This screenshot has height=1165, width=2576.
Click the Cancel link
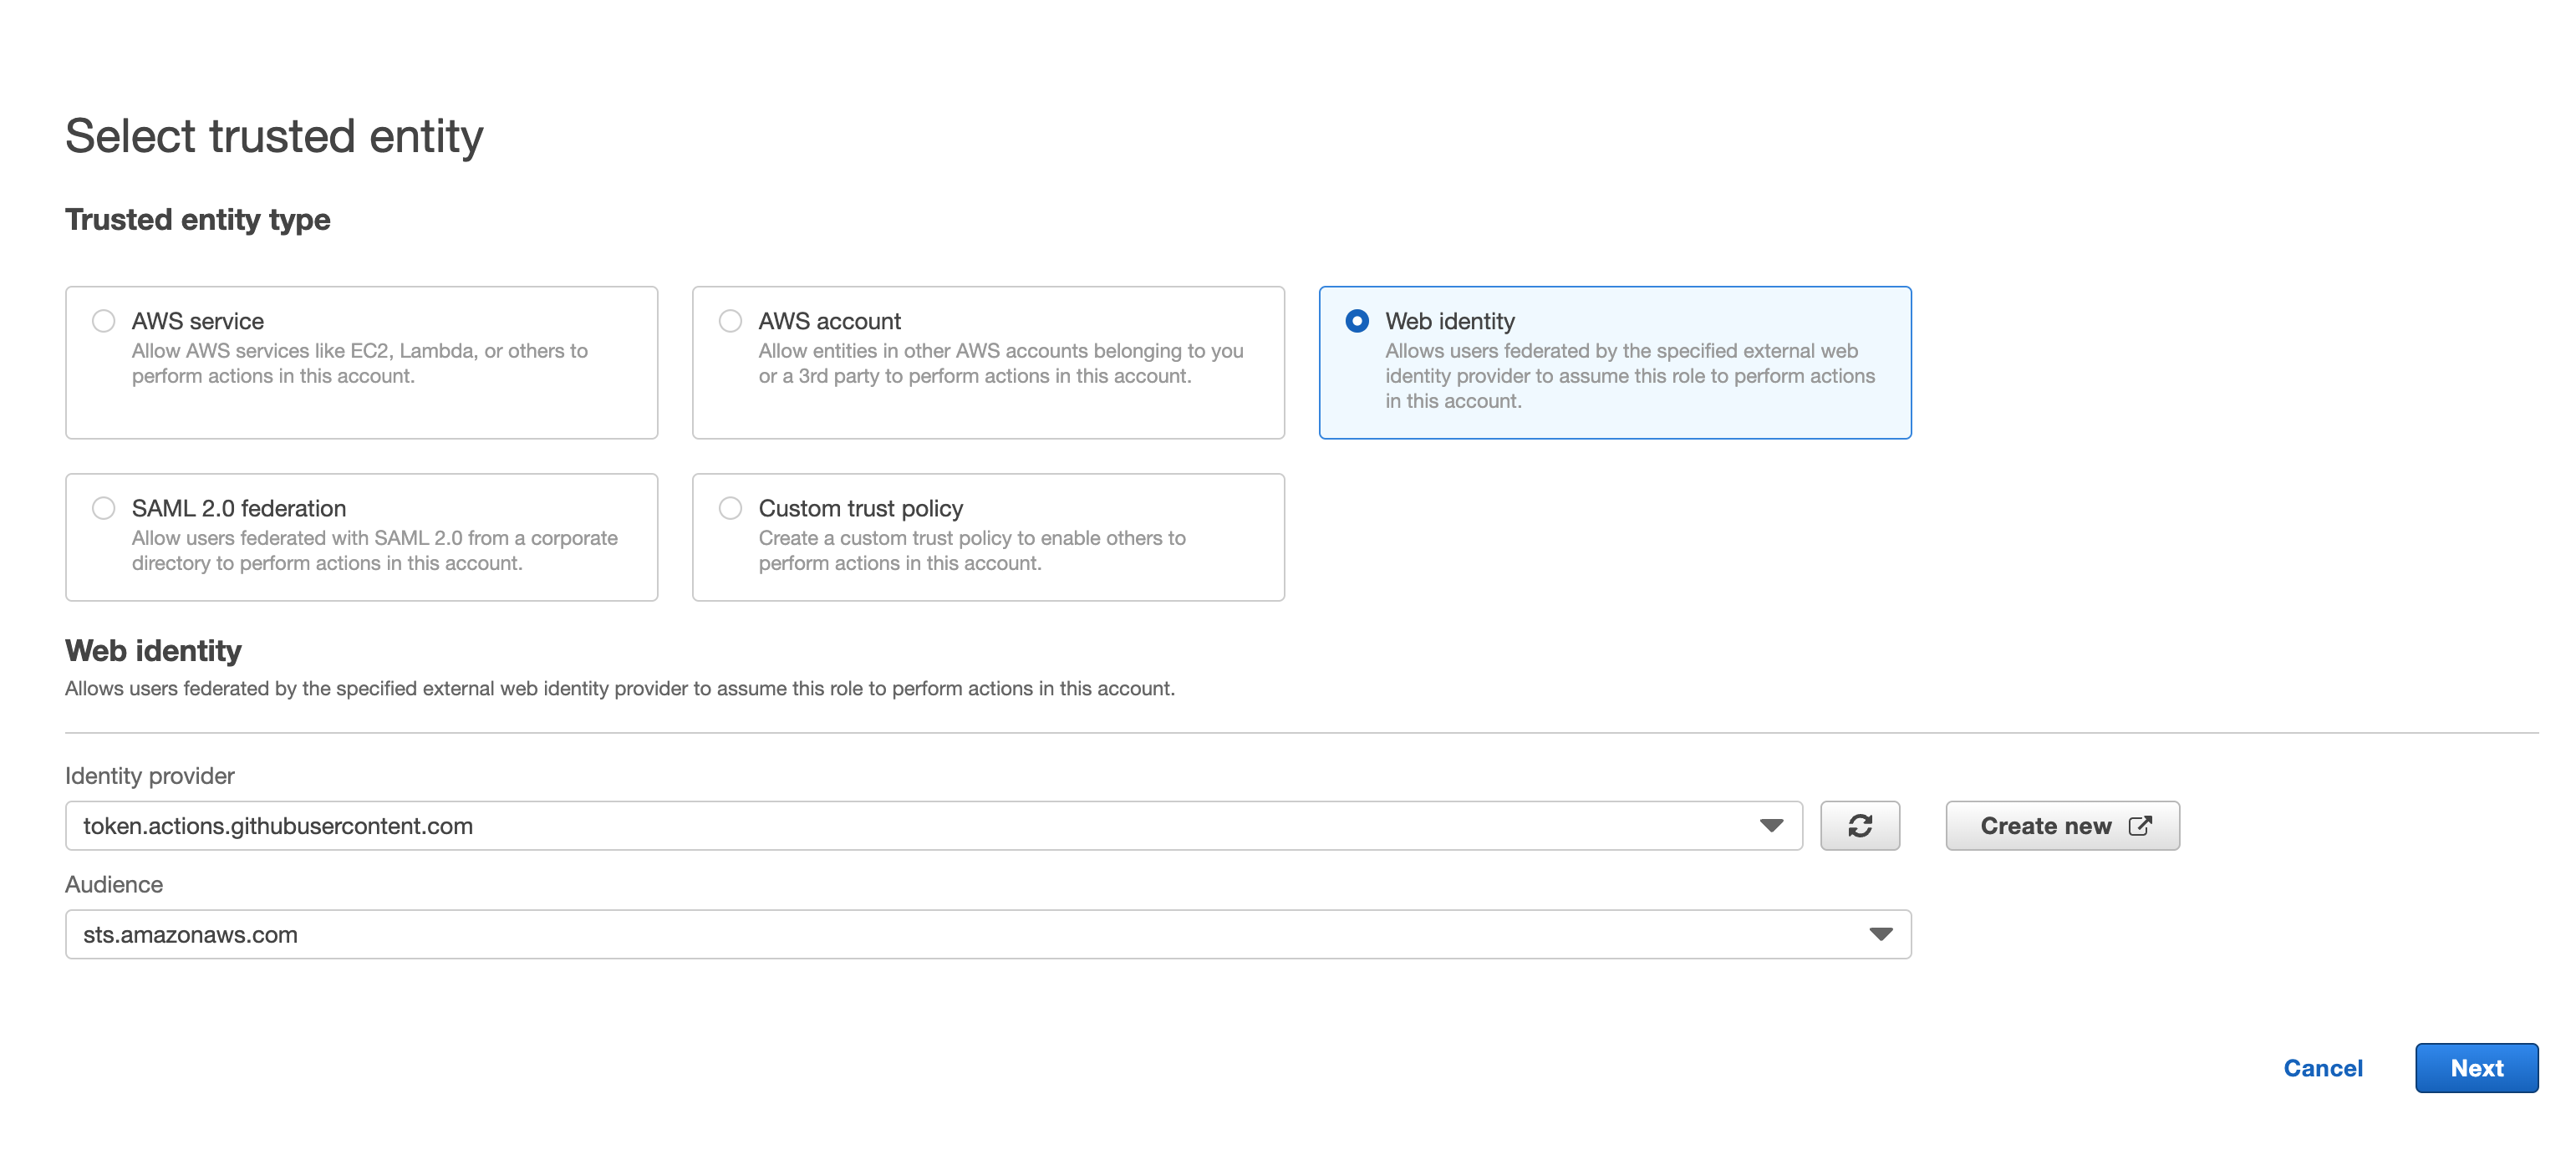tap(2322, 1068)
